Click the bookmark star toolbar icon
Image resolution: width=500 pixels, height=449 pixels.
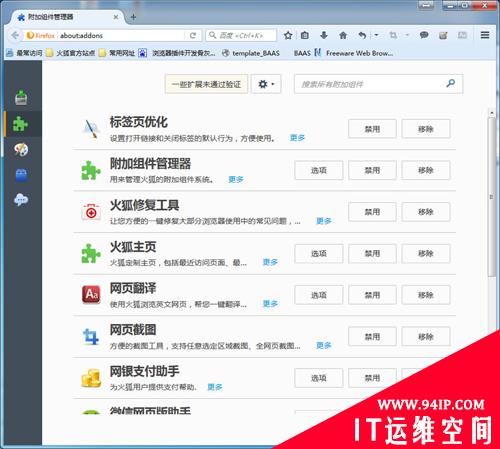click(x=288, y=35)
